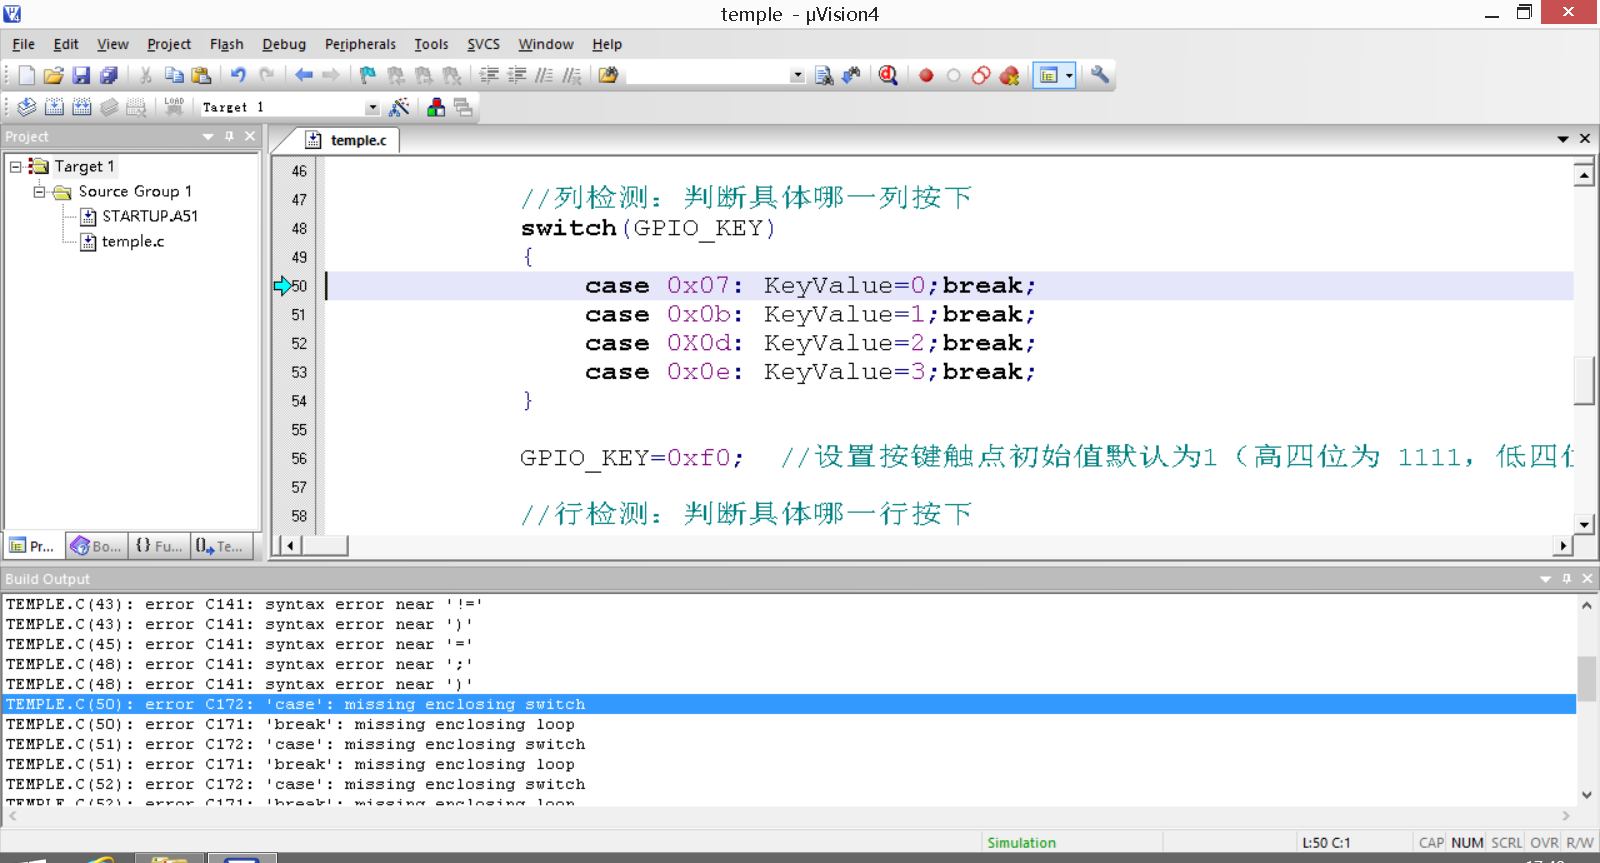Insert breakpoint with red dot icon
The width and height of the screenshot is (1600, 863).
click(926, 75)
